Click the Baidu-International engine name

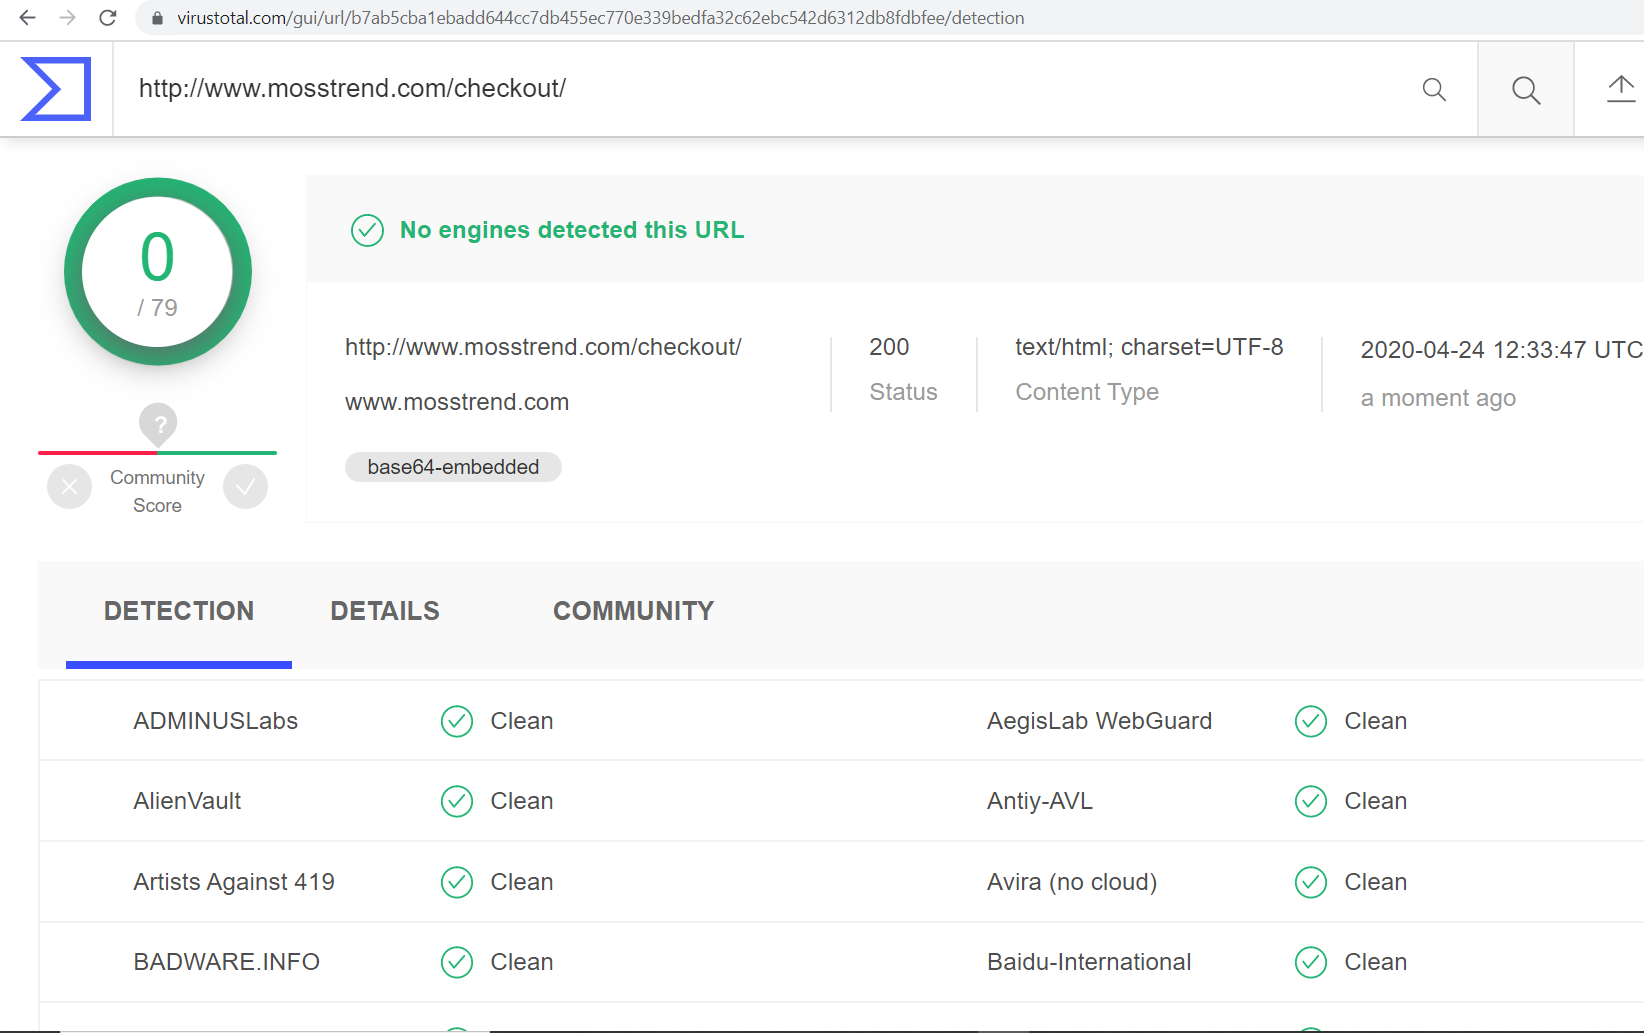tap(1089, 962)
